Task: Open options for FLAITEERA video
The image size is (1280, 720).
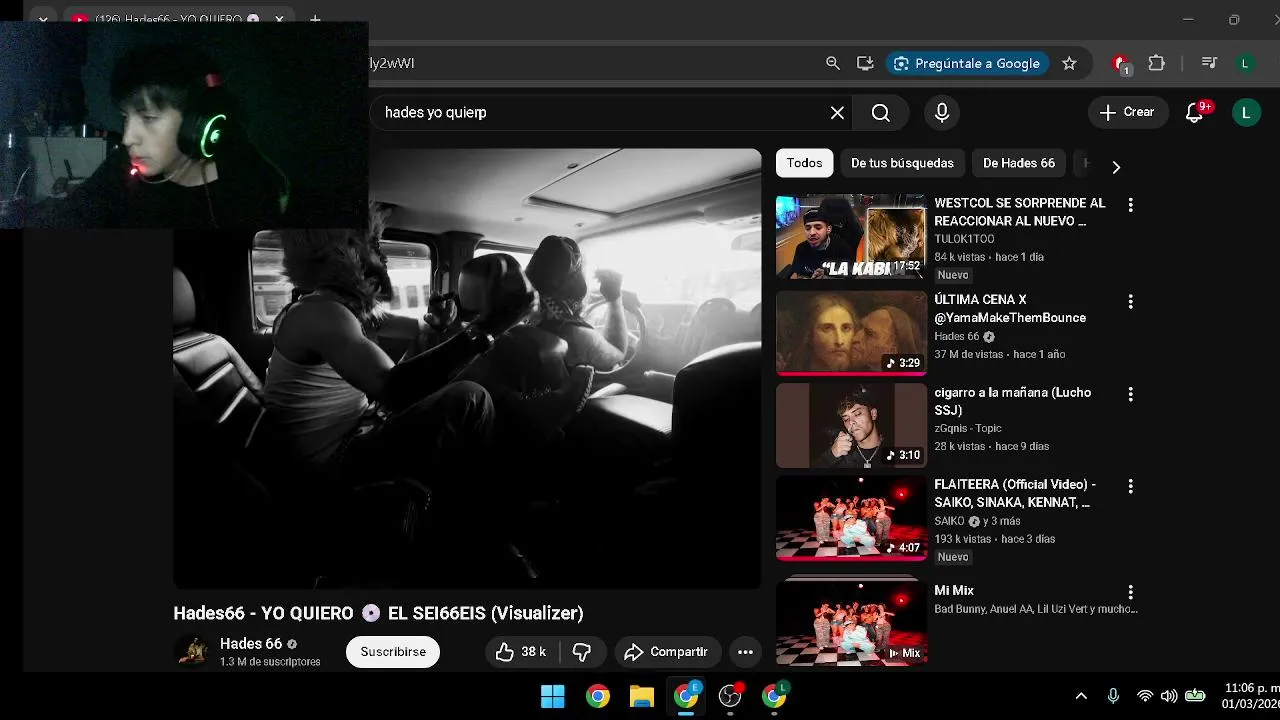Action: [x=1131, y=487]
